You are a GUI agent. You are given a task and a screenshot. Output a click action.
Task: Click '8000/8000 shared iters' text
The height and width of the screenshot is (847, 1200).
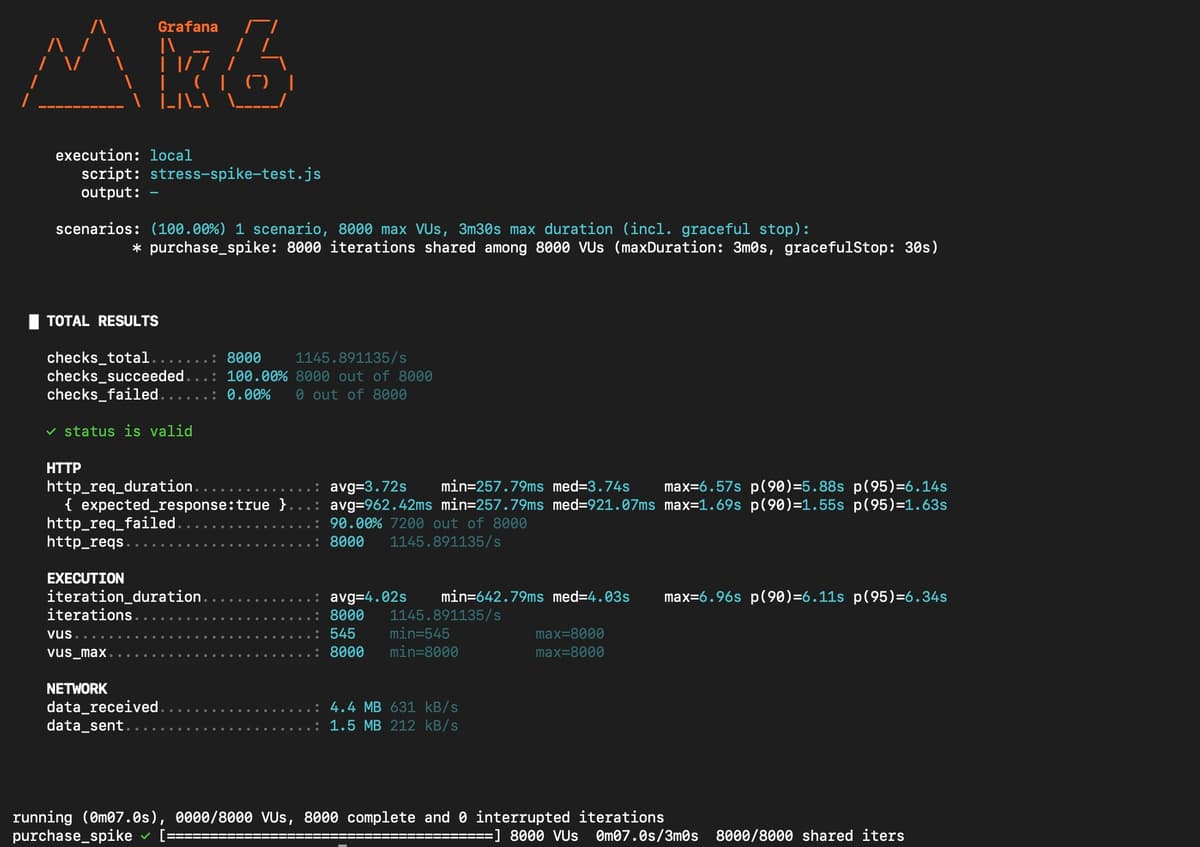point(810,835)
